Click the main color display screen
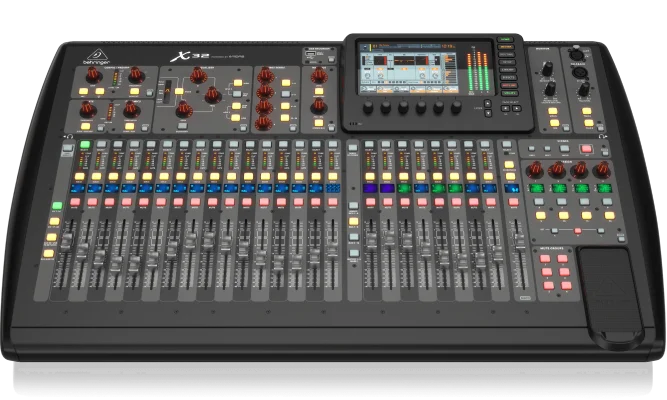The image size is (667, 400). (408, 68)
